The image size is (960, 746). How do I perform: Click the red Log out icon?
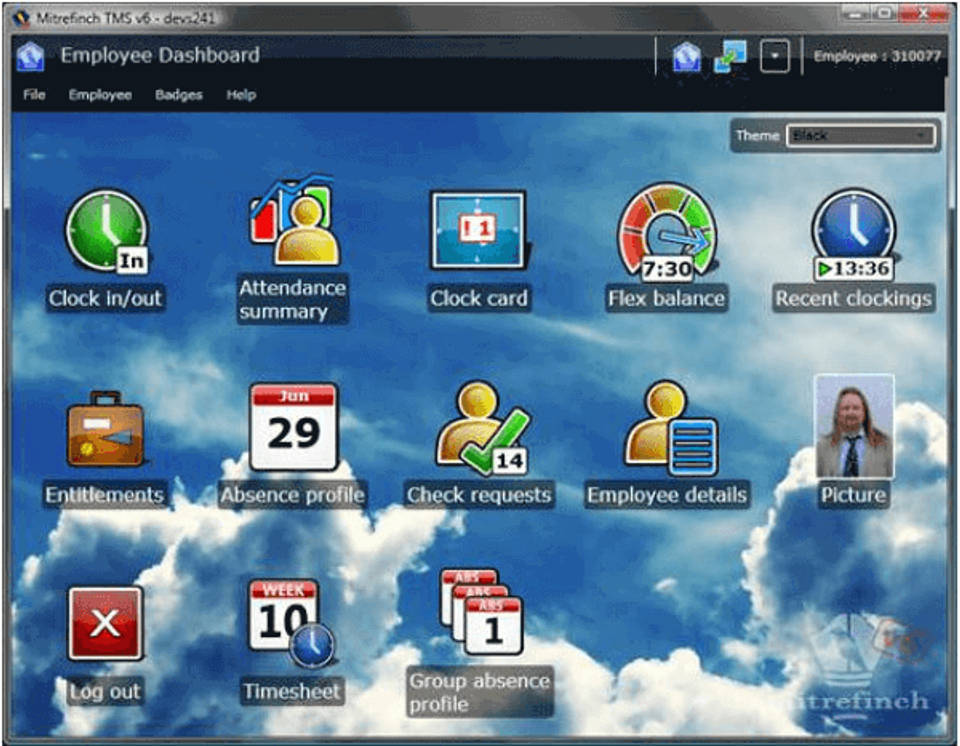105,624
